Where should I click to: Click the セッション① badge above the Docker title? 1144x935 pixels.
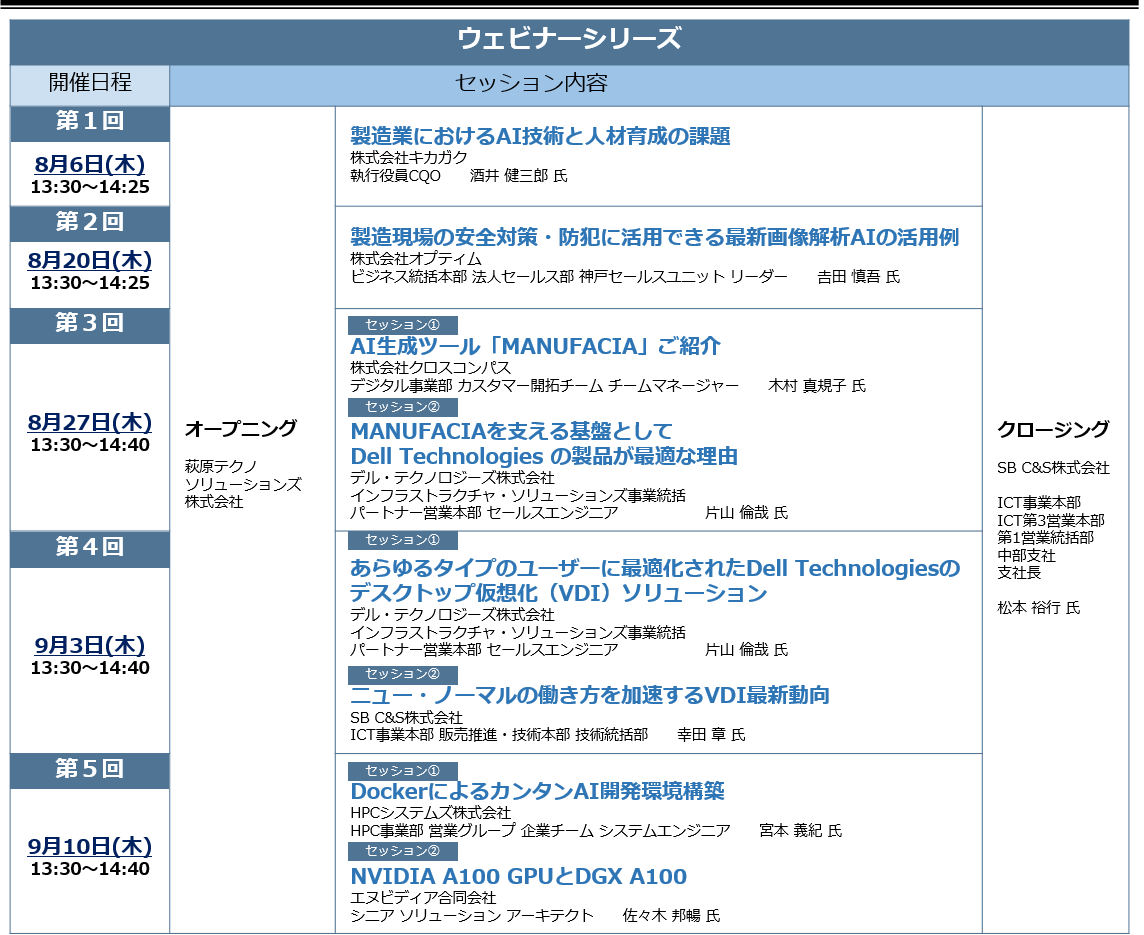click(x=403, y=771)
